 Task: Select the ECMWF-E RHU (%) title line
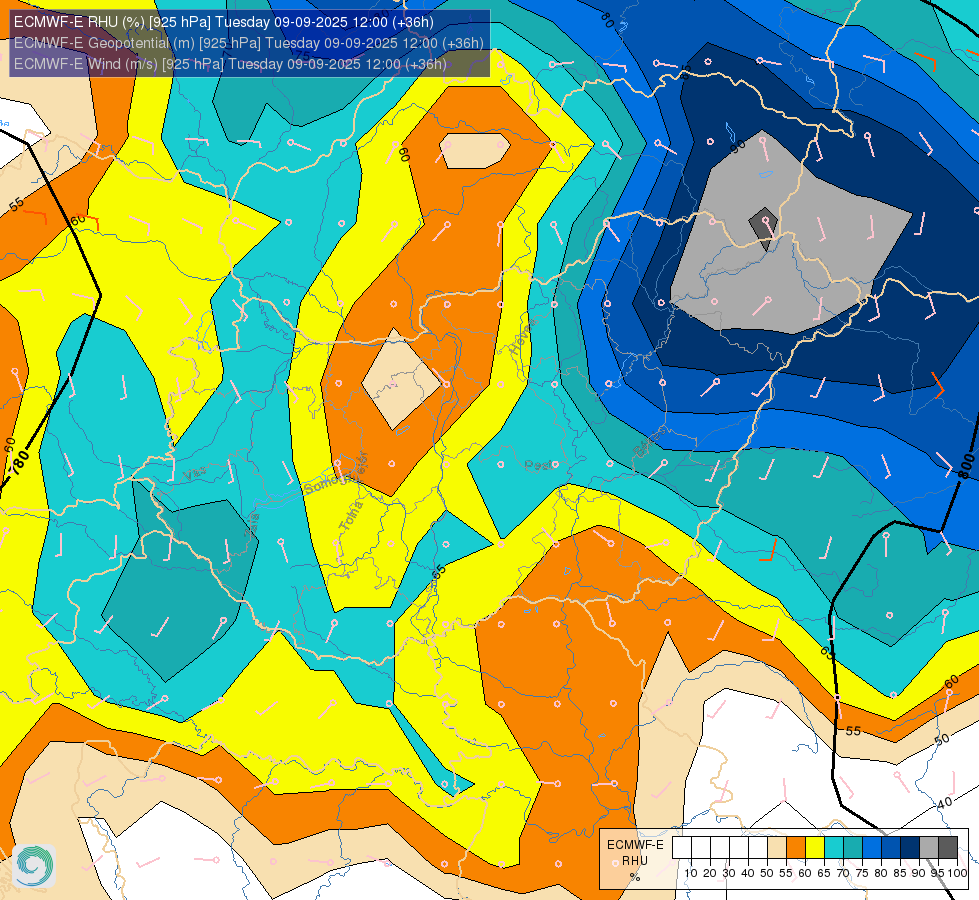224,22
